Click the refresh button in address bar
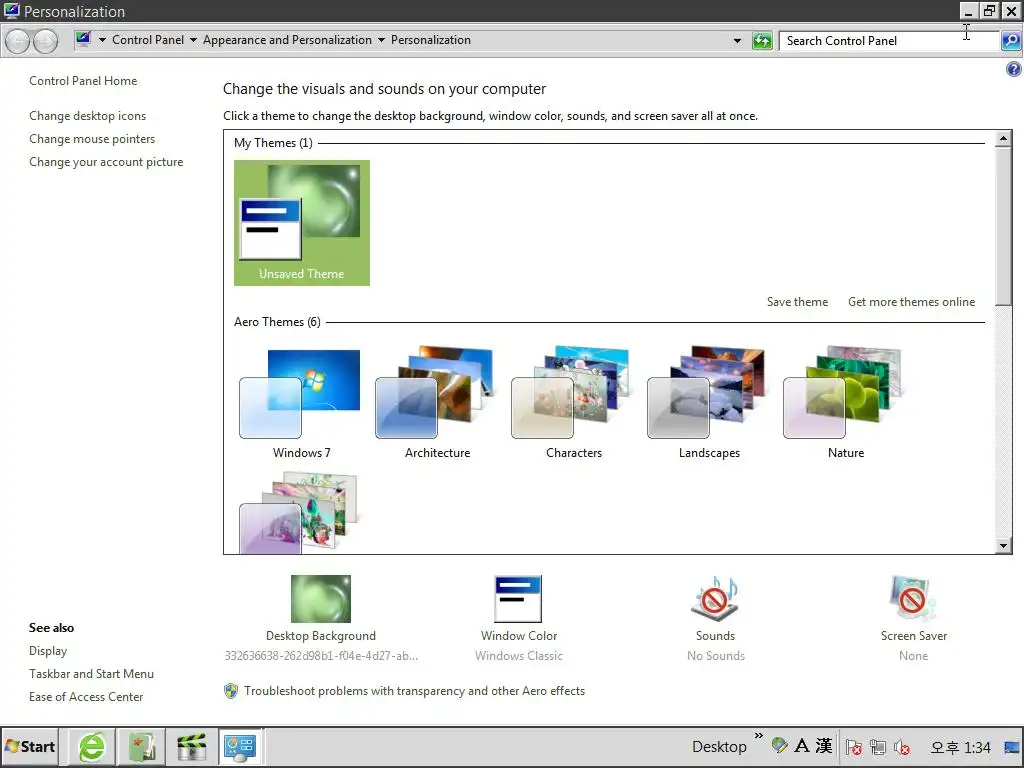The width and height of the screenshot is (1024, 768). coord(762,40)
